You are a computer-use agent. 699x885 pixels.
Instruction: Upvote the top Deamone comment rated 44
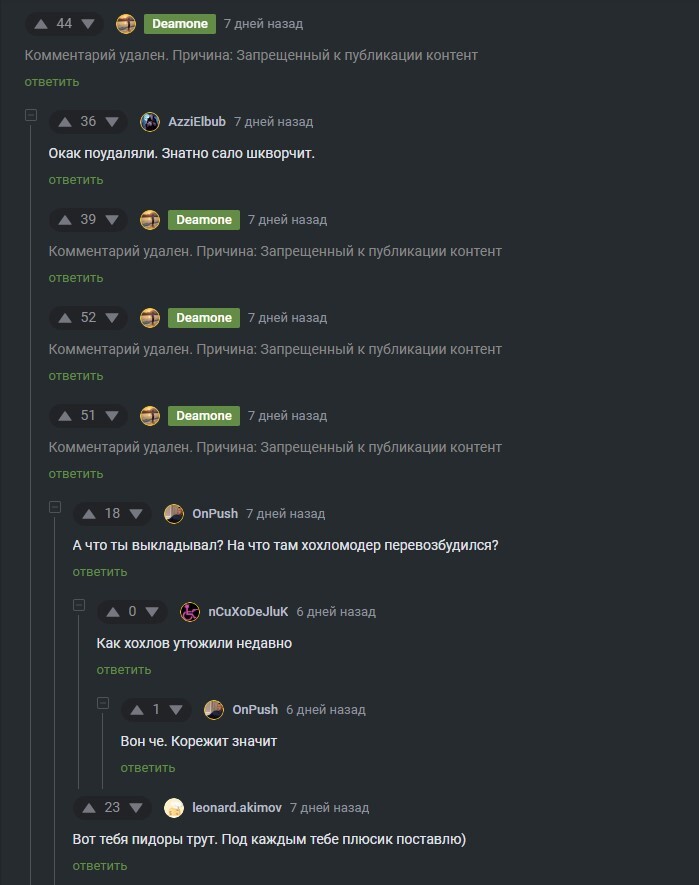[41, 24]
